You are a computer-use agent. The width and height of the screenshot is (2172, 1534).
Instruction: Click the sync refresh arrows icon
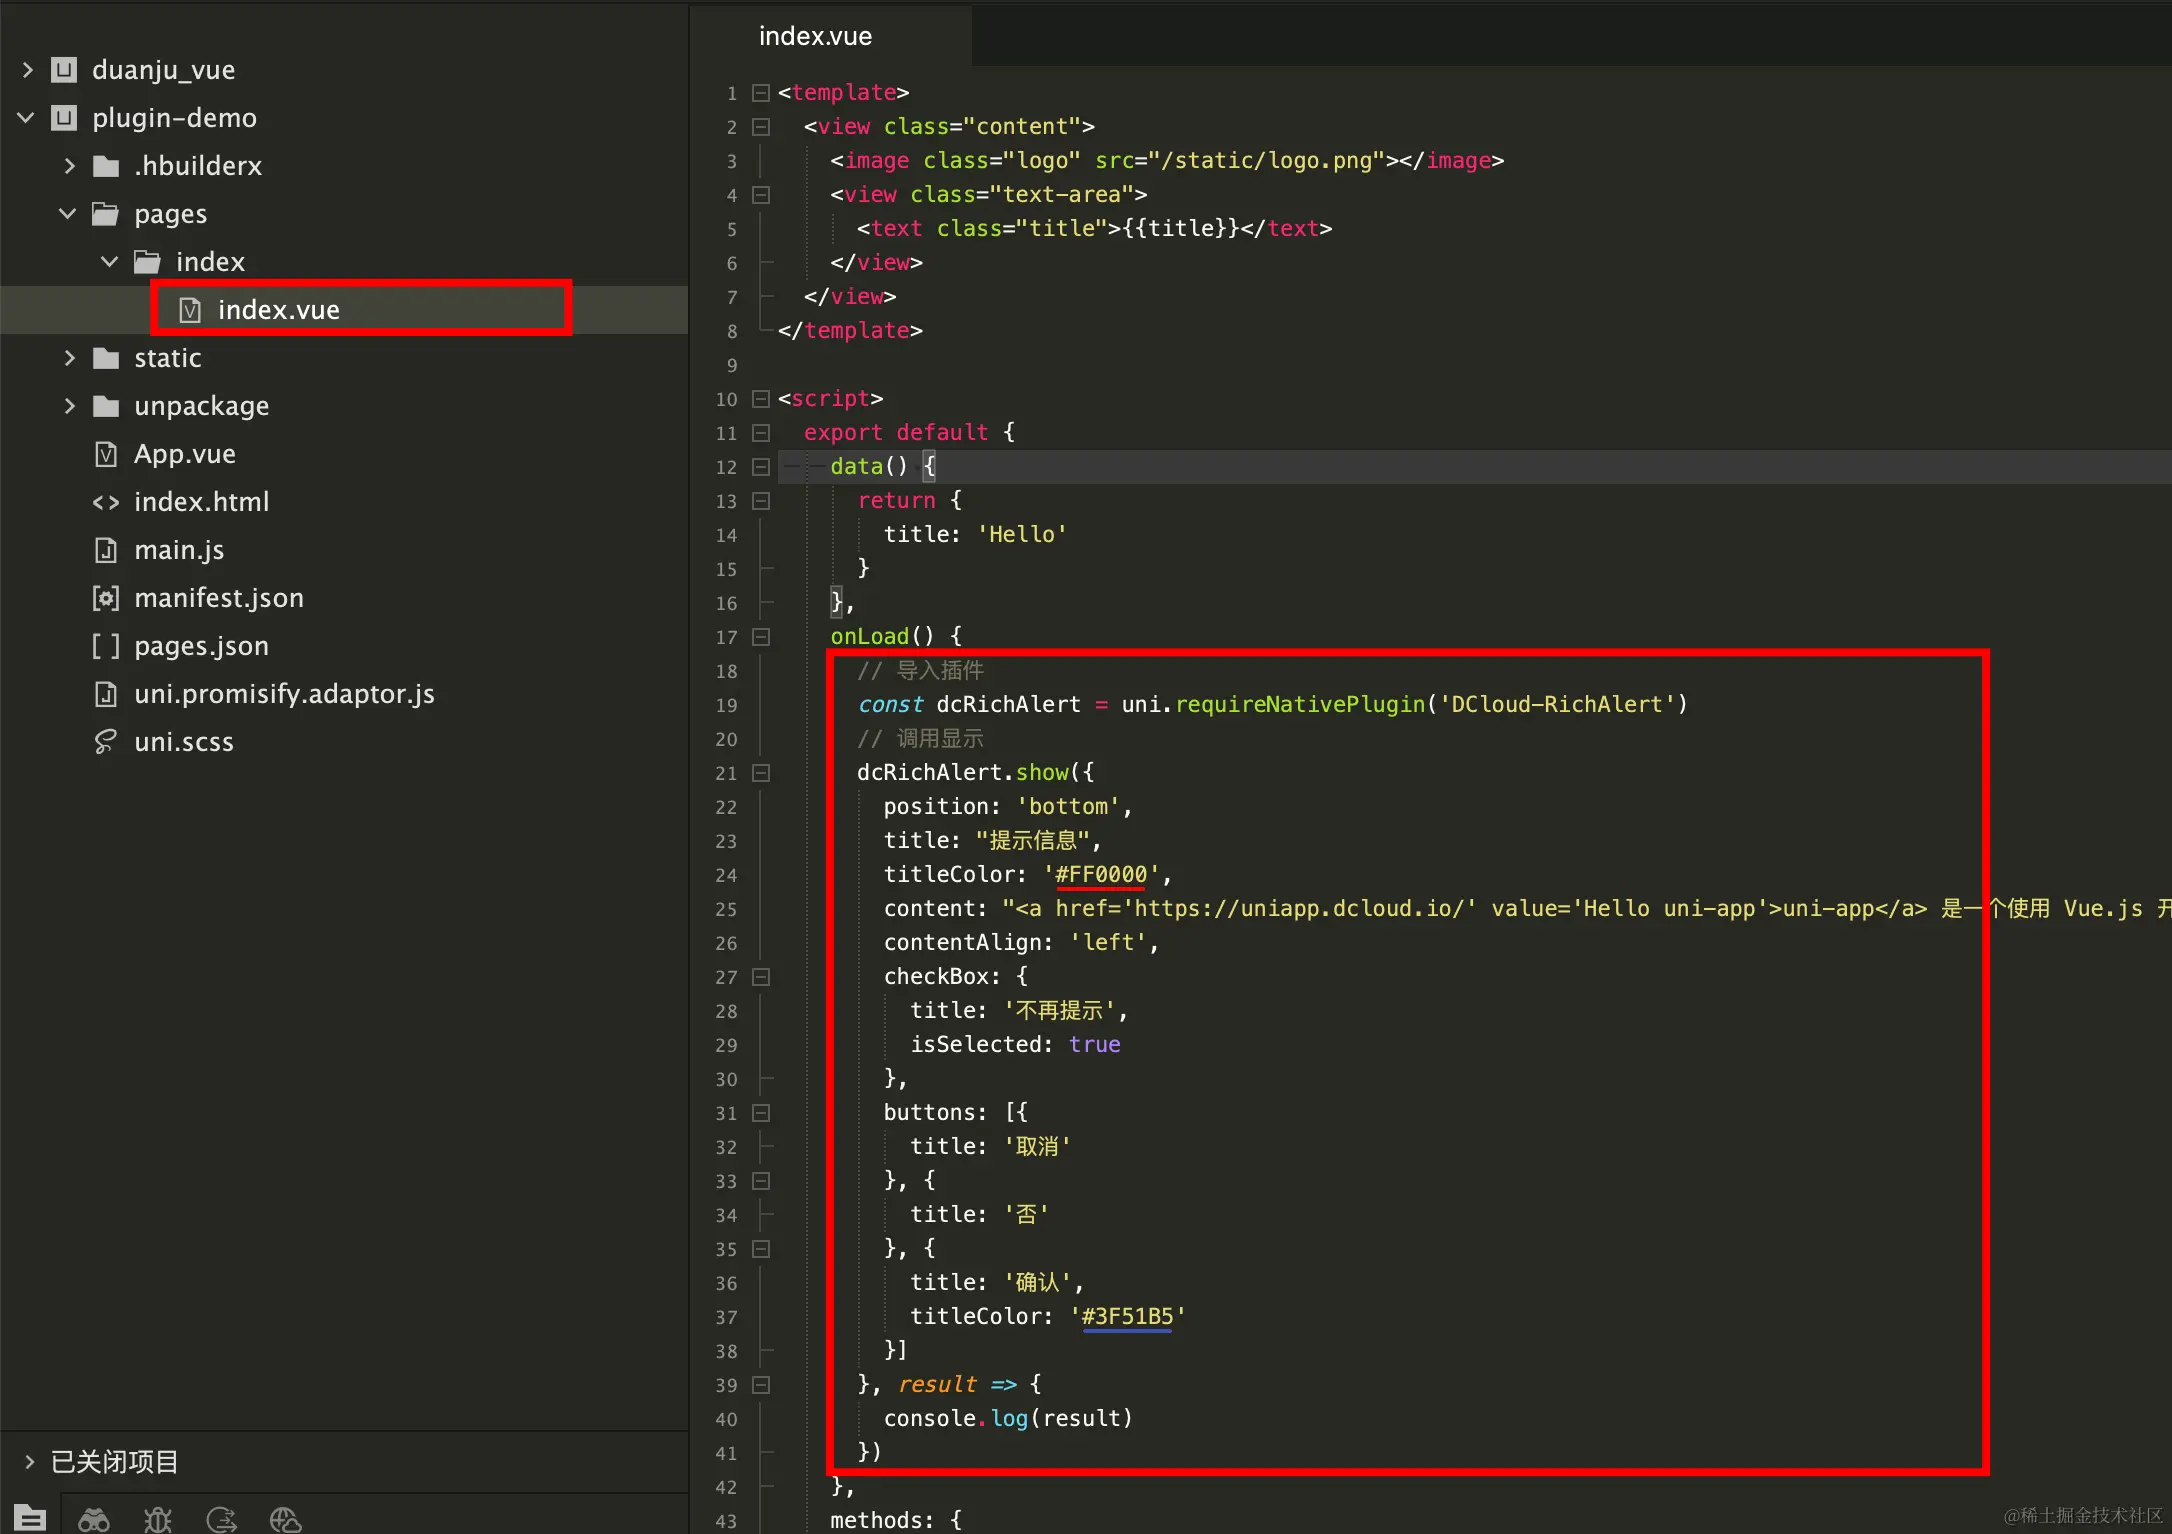click(221, 1520)
